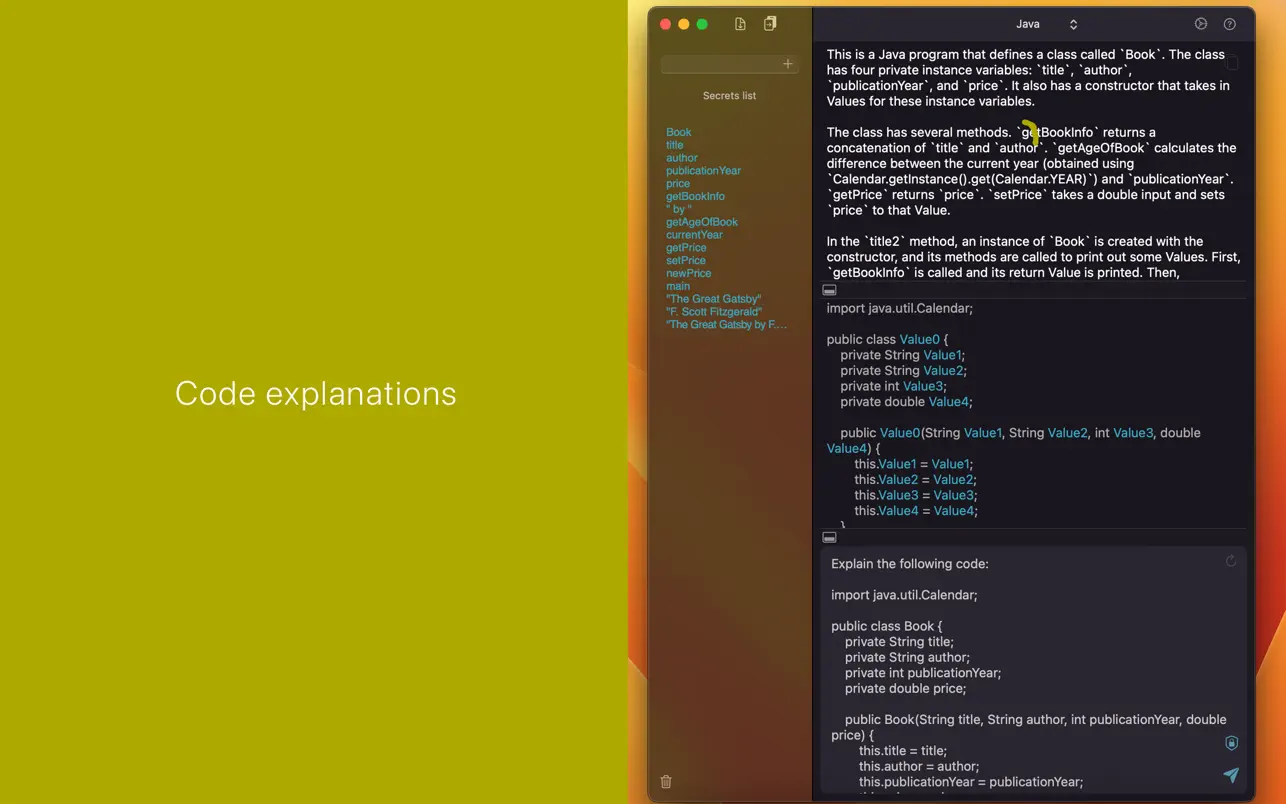1286x804 pixels.
Task: Click the search field above Secrets list
Action: [x=720, y=63]
